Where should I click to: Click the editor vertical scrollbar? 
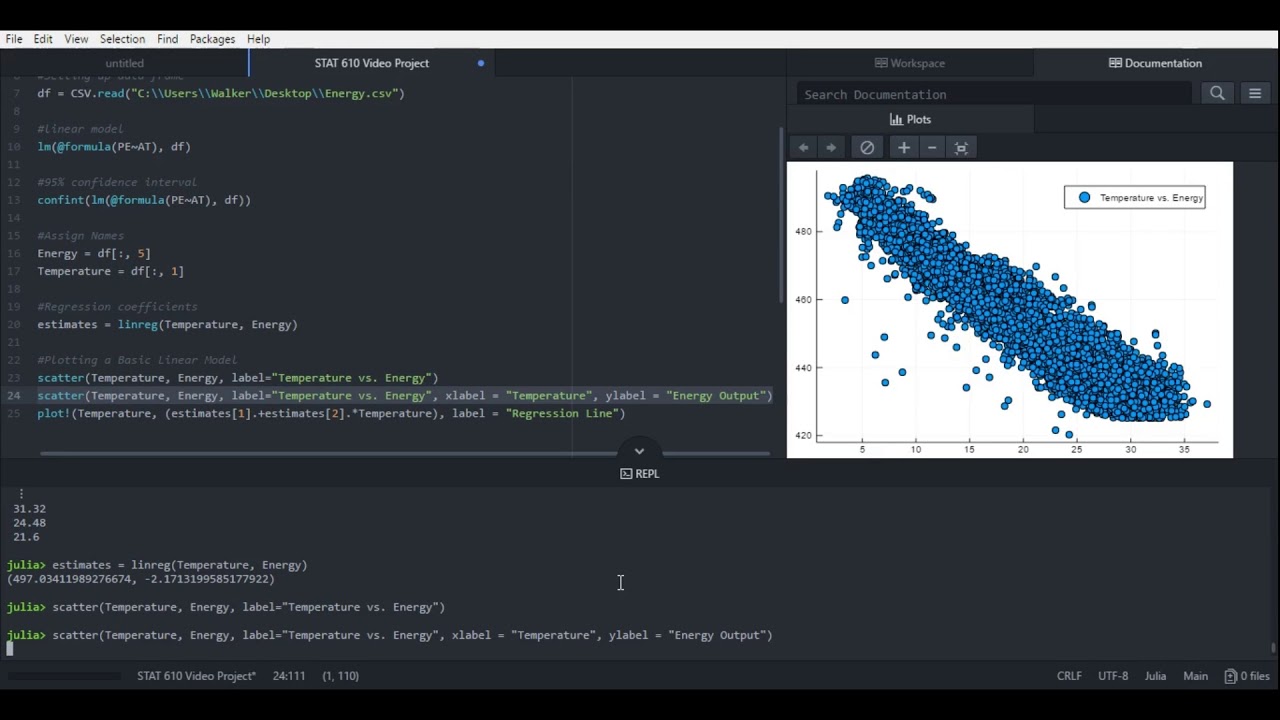[x=781, y=215]
